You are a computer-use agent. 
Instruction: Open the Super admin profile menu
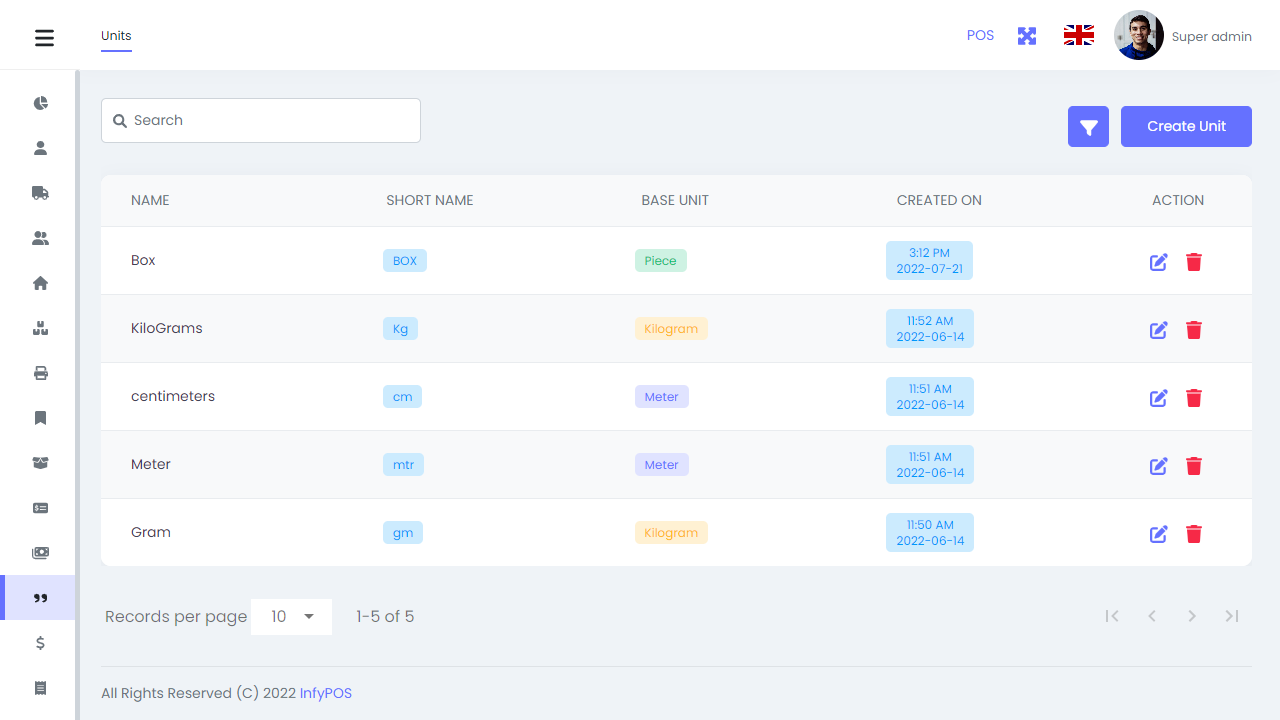pyautogui.click(x=1183, y=36)
